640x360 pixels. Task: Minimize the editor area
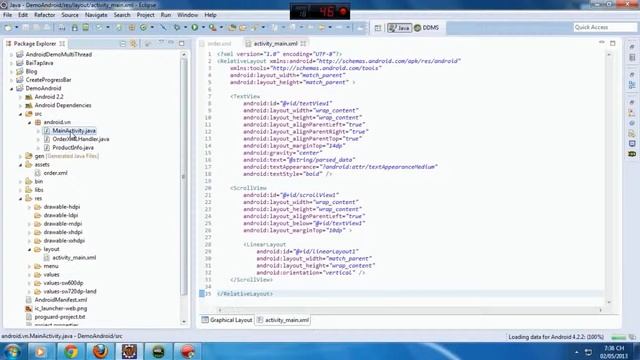(602, 43)
